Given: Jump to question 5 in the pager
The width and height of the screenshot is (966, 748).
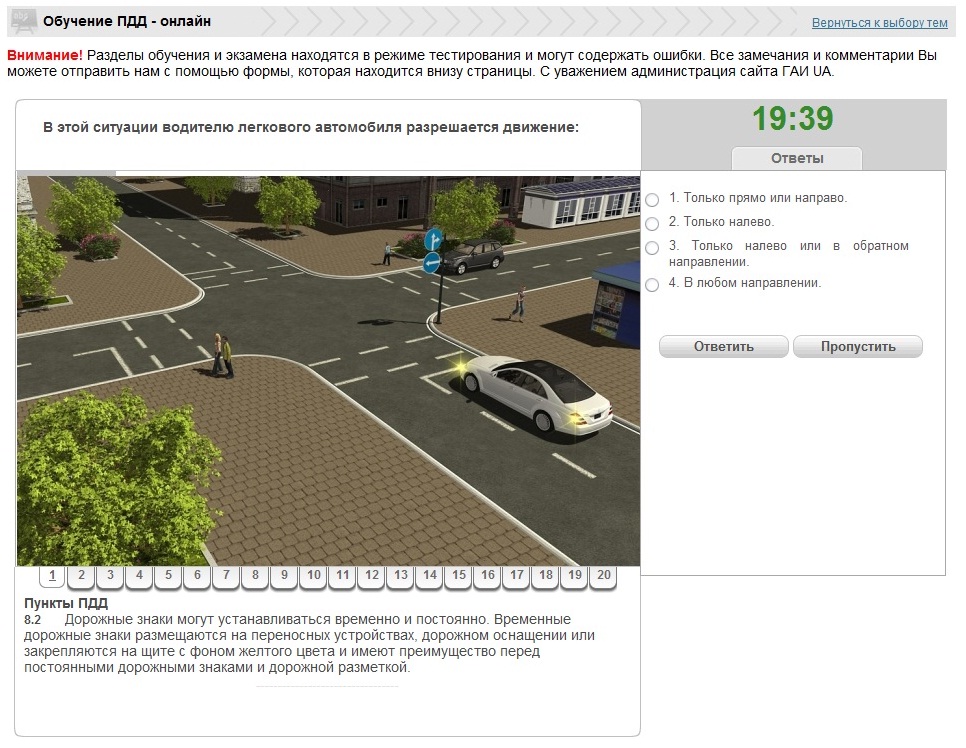Looking at the screenshot, I should (168, 576).
